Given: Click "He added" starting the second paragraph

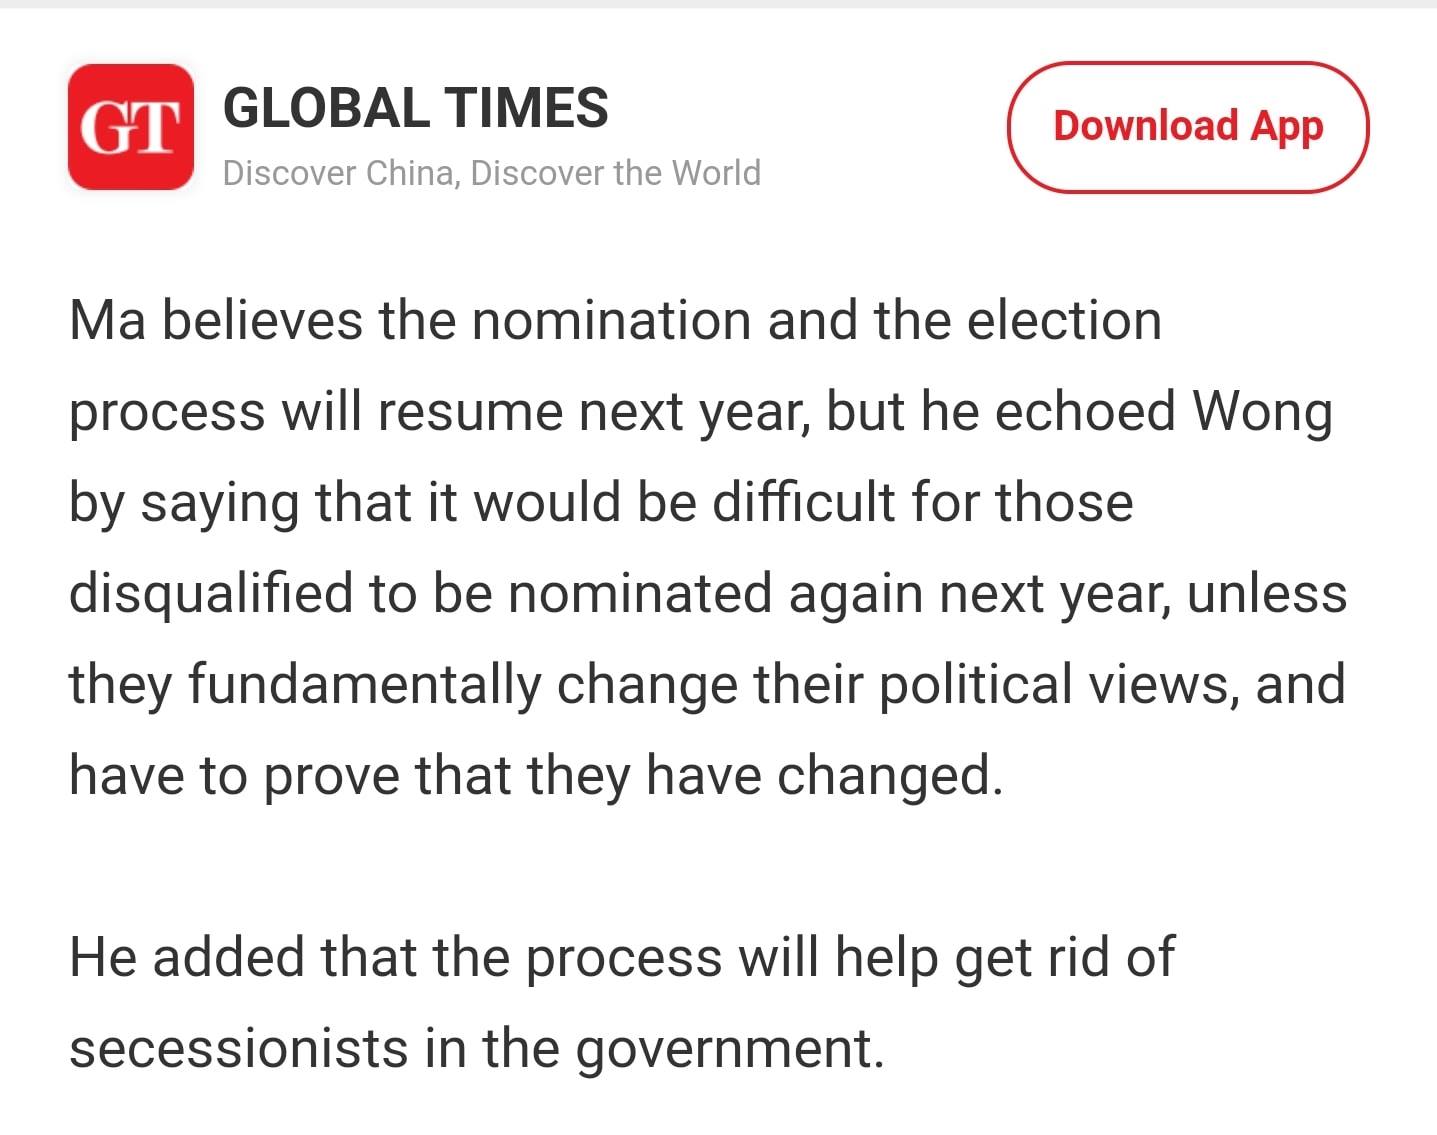Looking at the screenshot, I should [187, 957].
